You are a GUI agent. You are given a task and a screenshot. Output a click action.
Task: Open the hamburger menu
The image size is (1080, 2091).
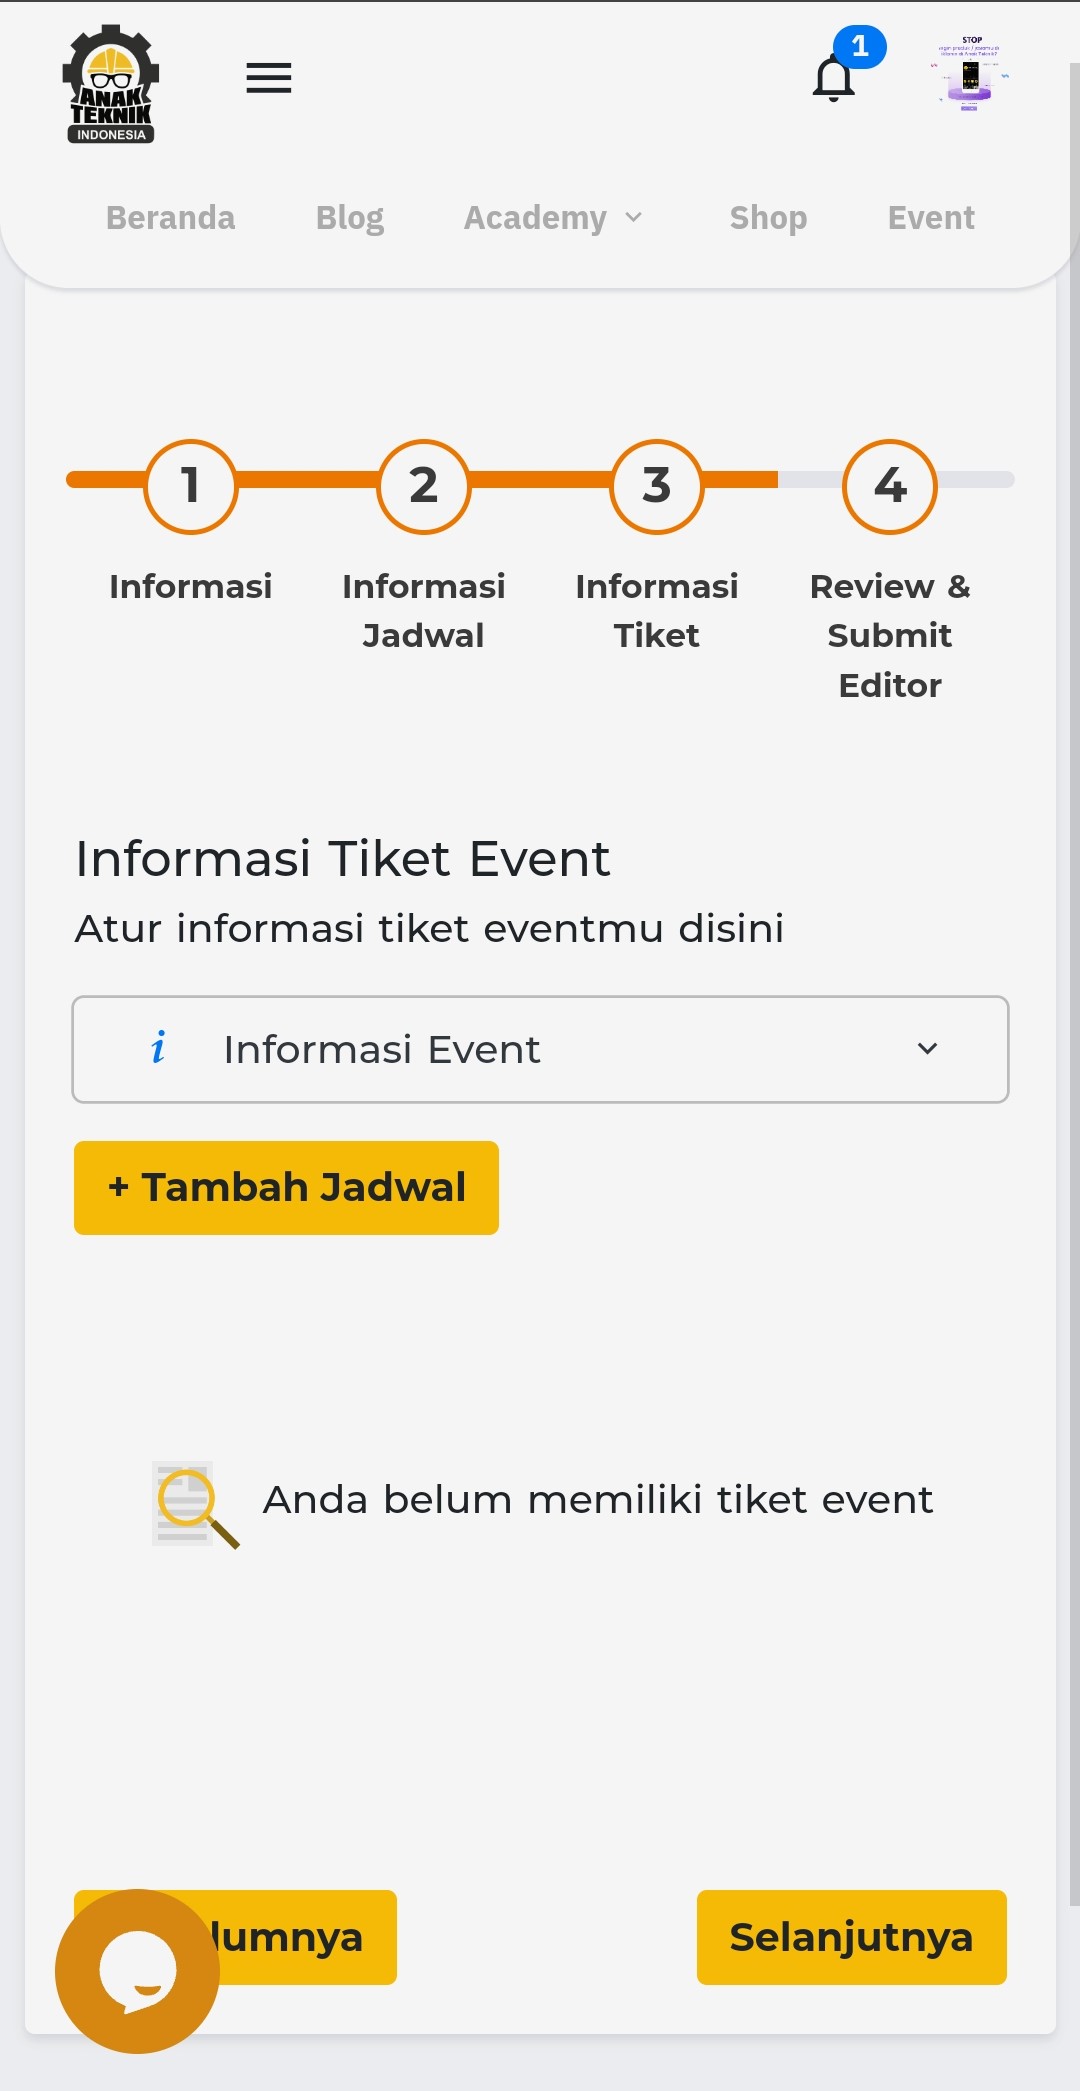[x=268, y=78]
